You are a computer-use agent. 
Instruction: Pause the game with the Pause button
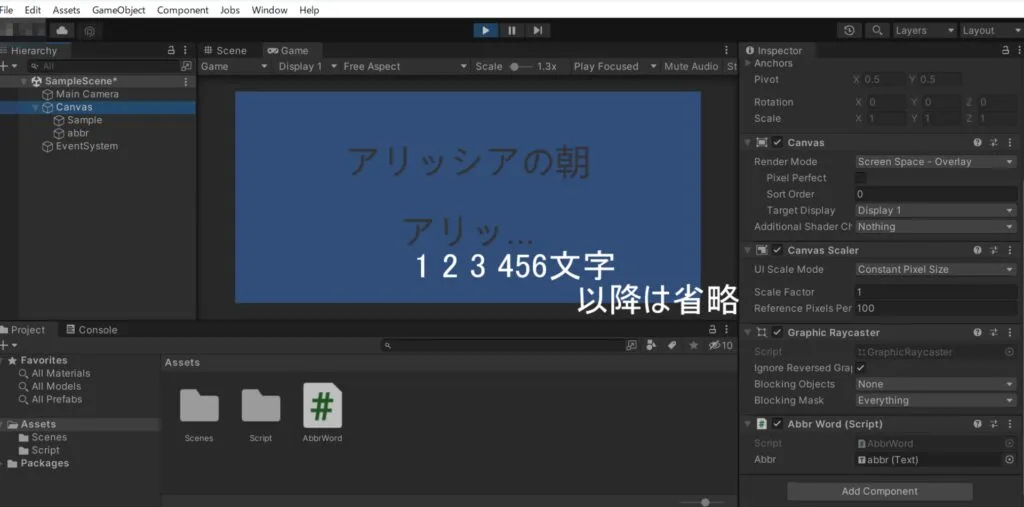(x=512, y=30)
